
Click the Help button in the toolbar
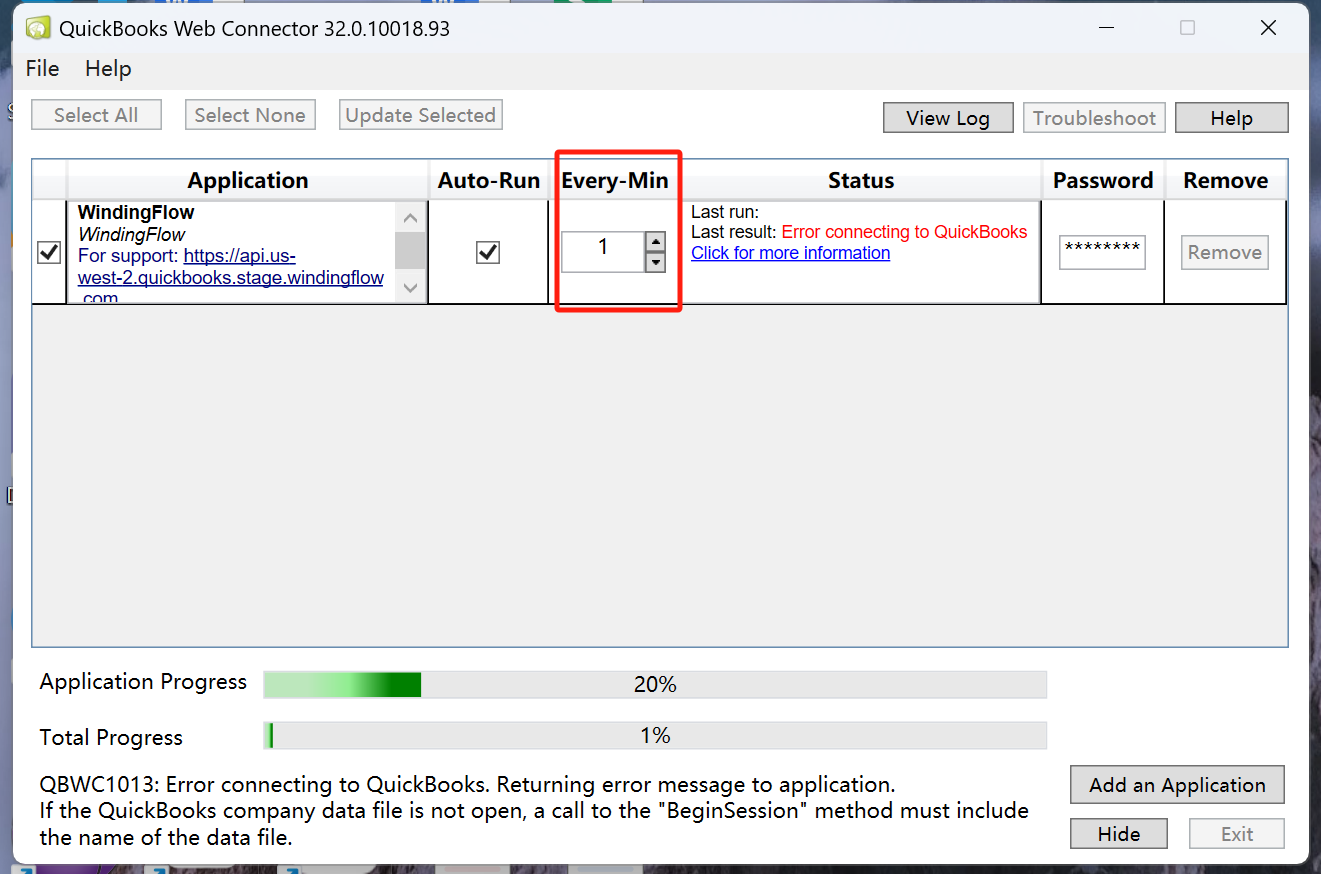pyautogui.click(x=1232, y=118)
